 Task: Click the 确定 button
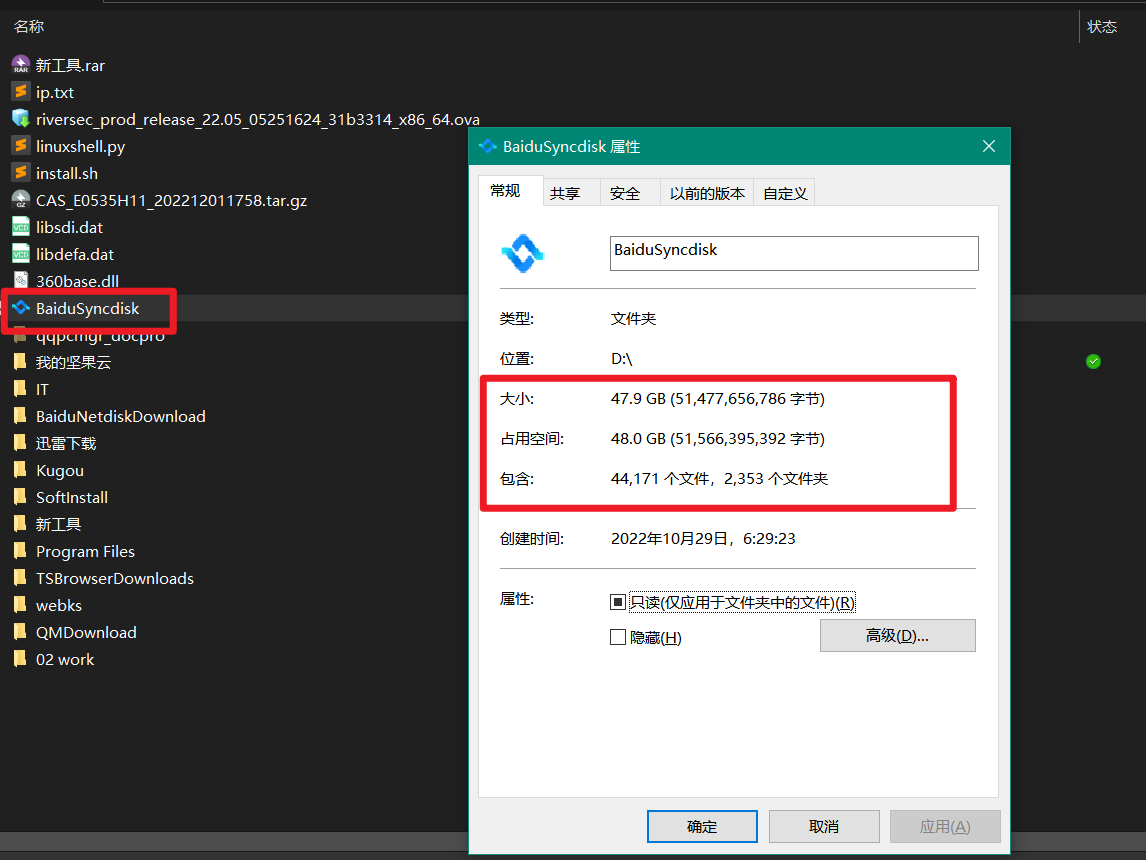pos(702,826)
